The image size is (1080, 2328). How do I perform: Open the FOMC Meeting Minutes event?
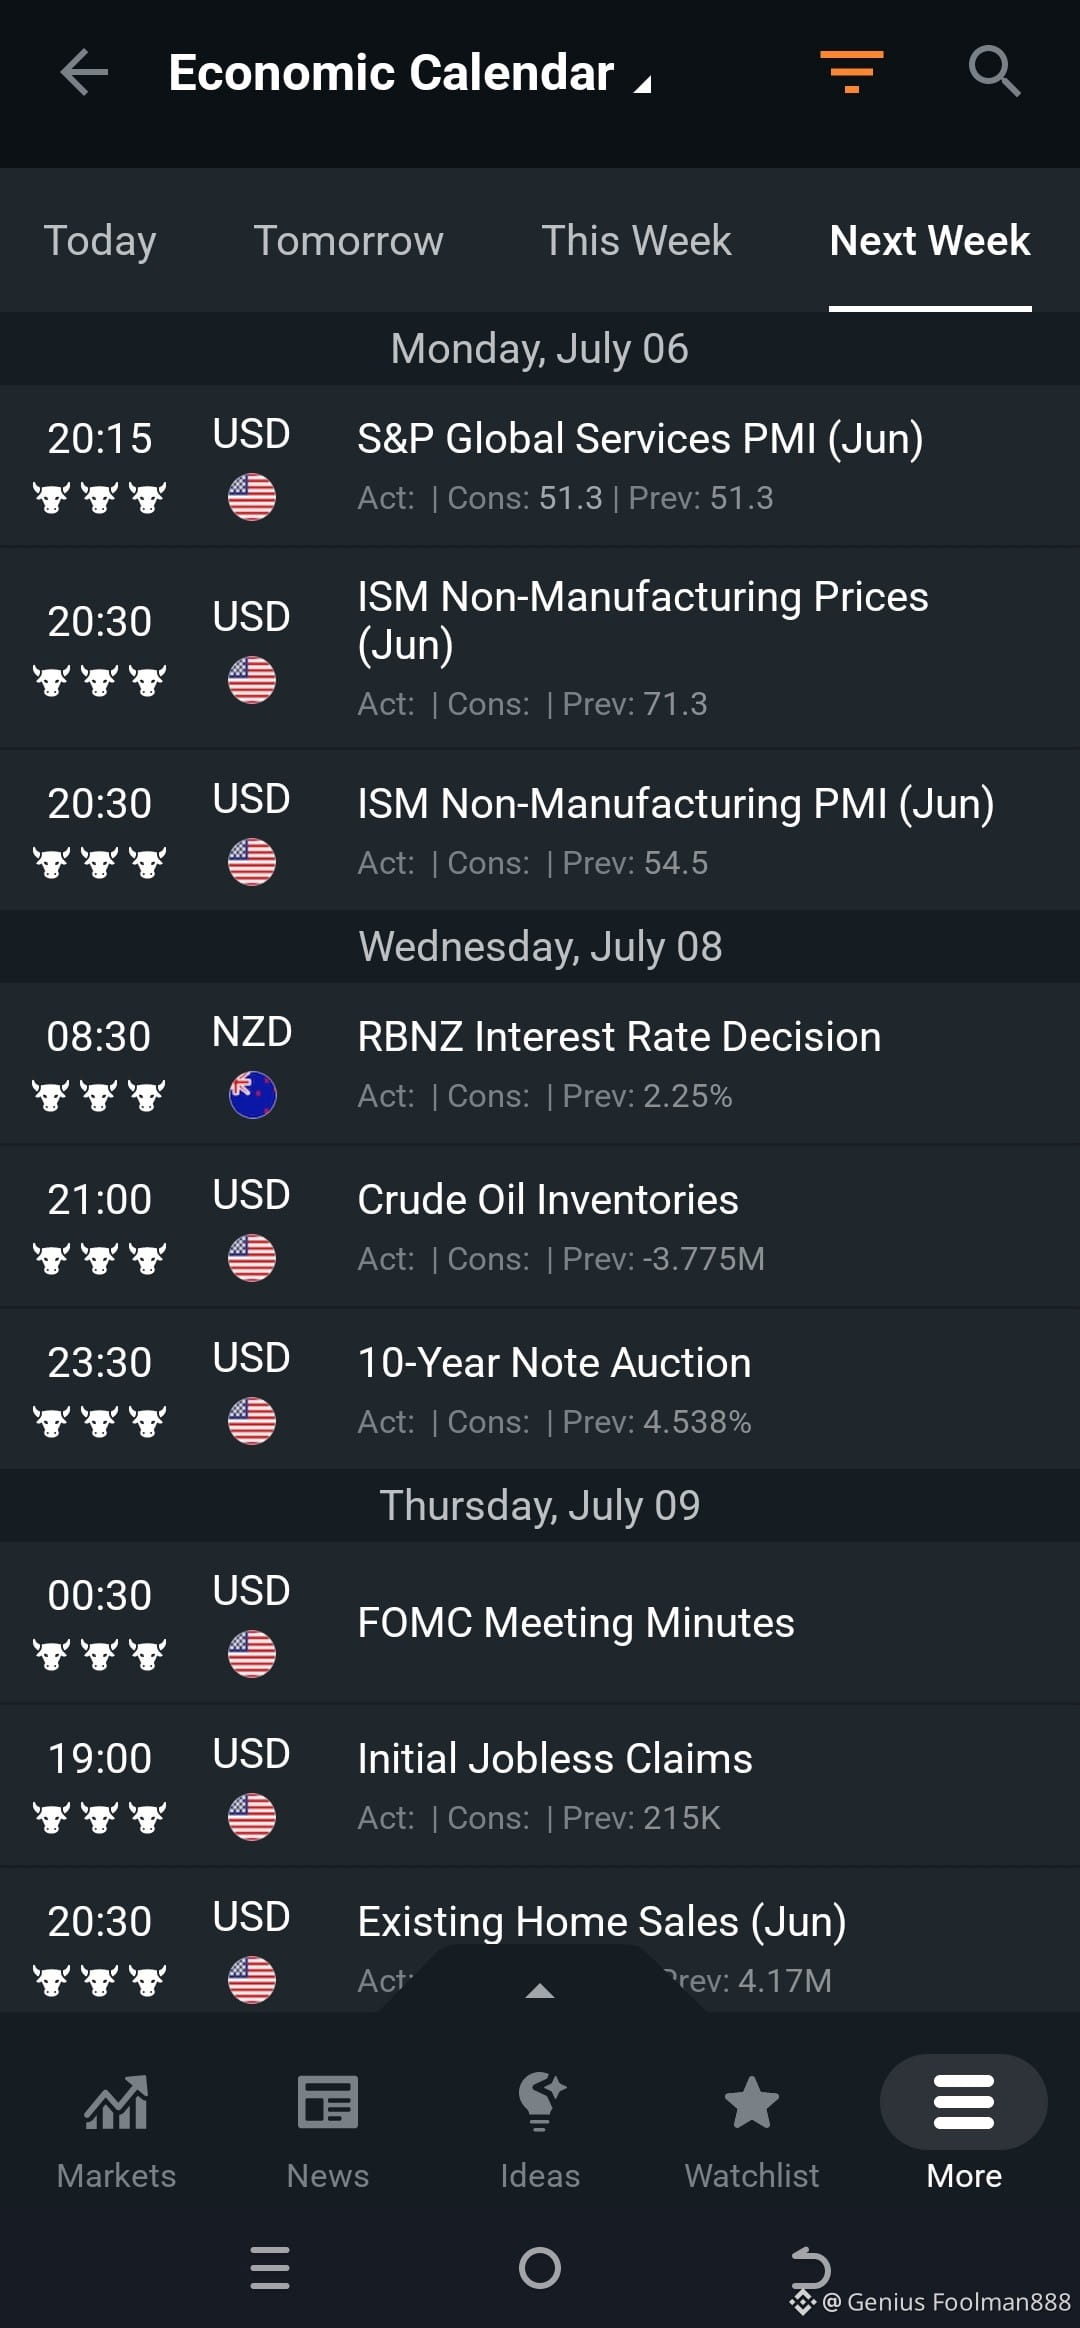point(540,1623)
